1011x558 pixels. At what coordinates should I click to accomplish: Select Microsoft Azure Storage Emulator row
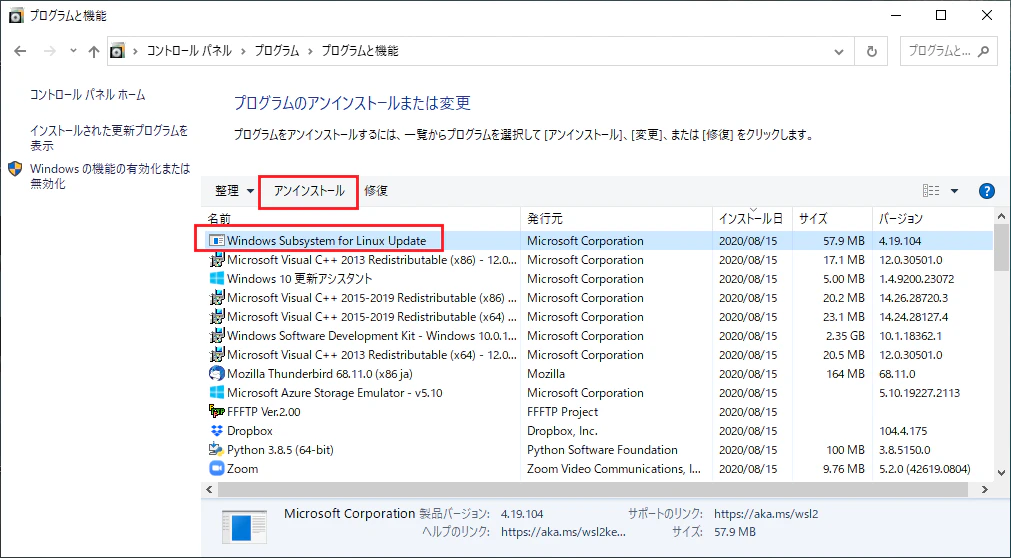(x=598, y=393)
